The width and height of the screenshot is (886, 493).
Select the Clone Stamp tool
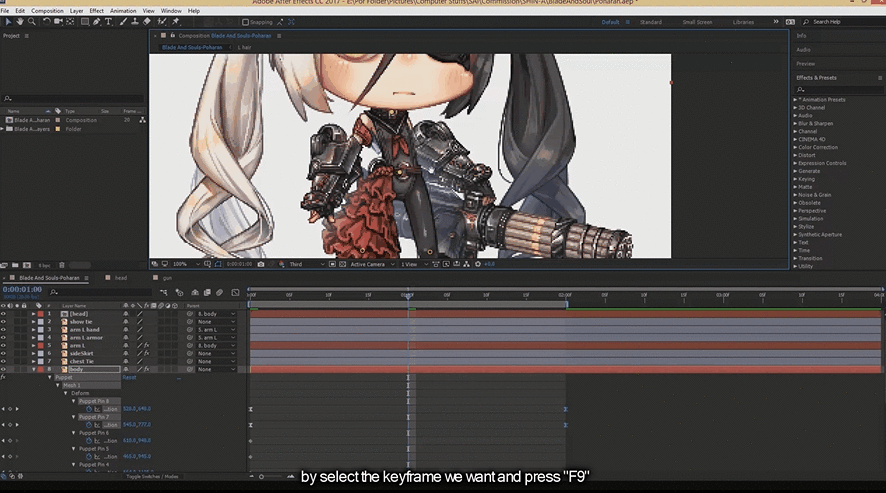pyautogui.click(x=134, y=21)
